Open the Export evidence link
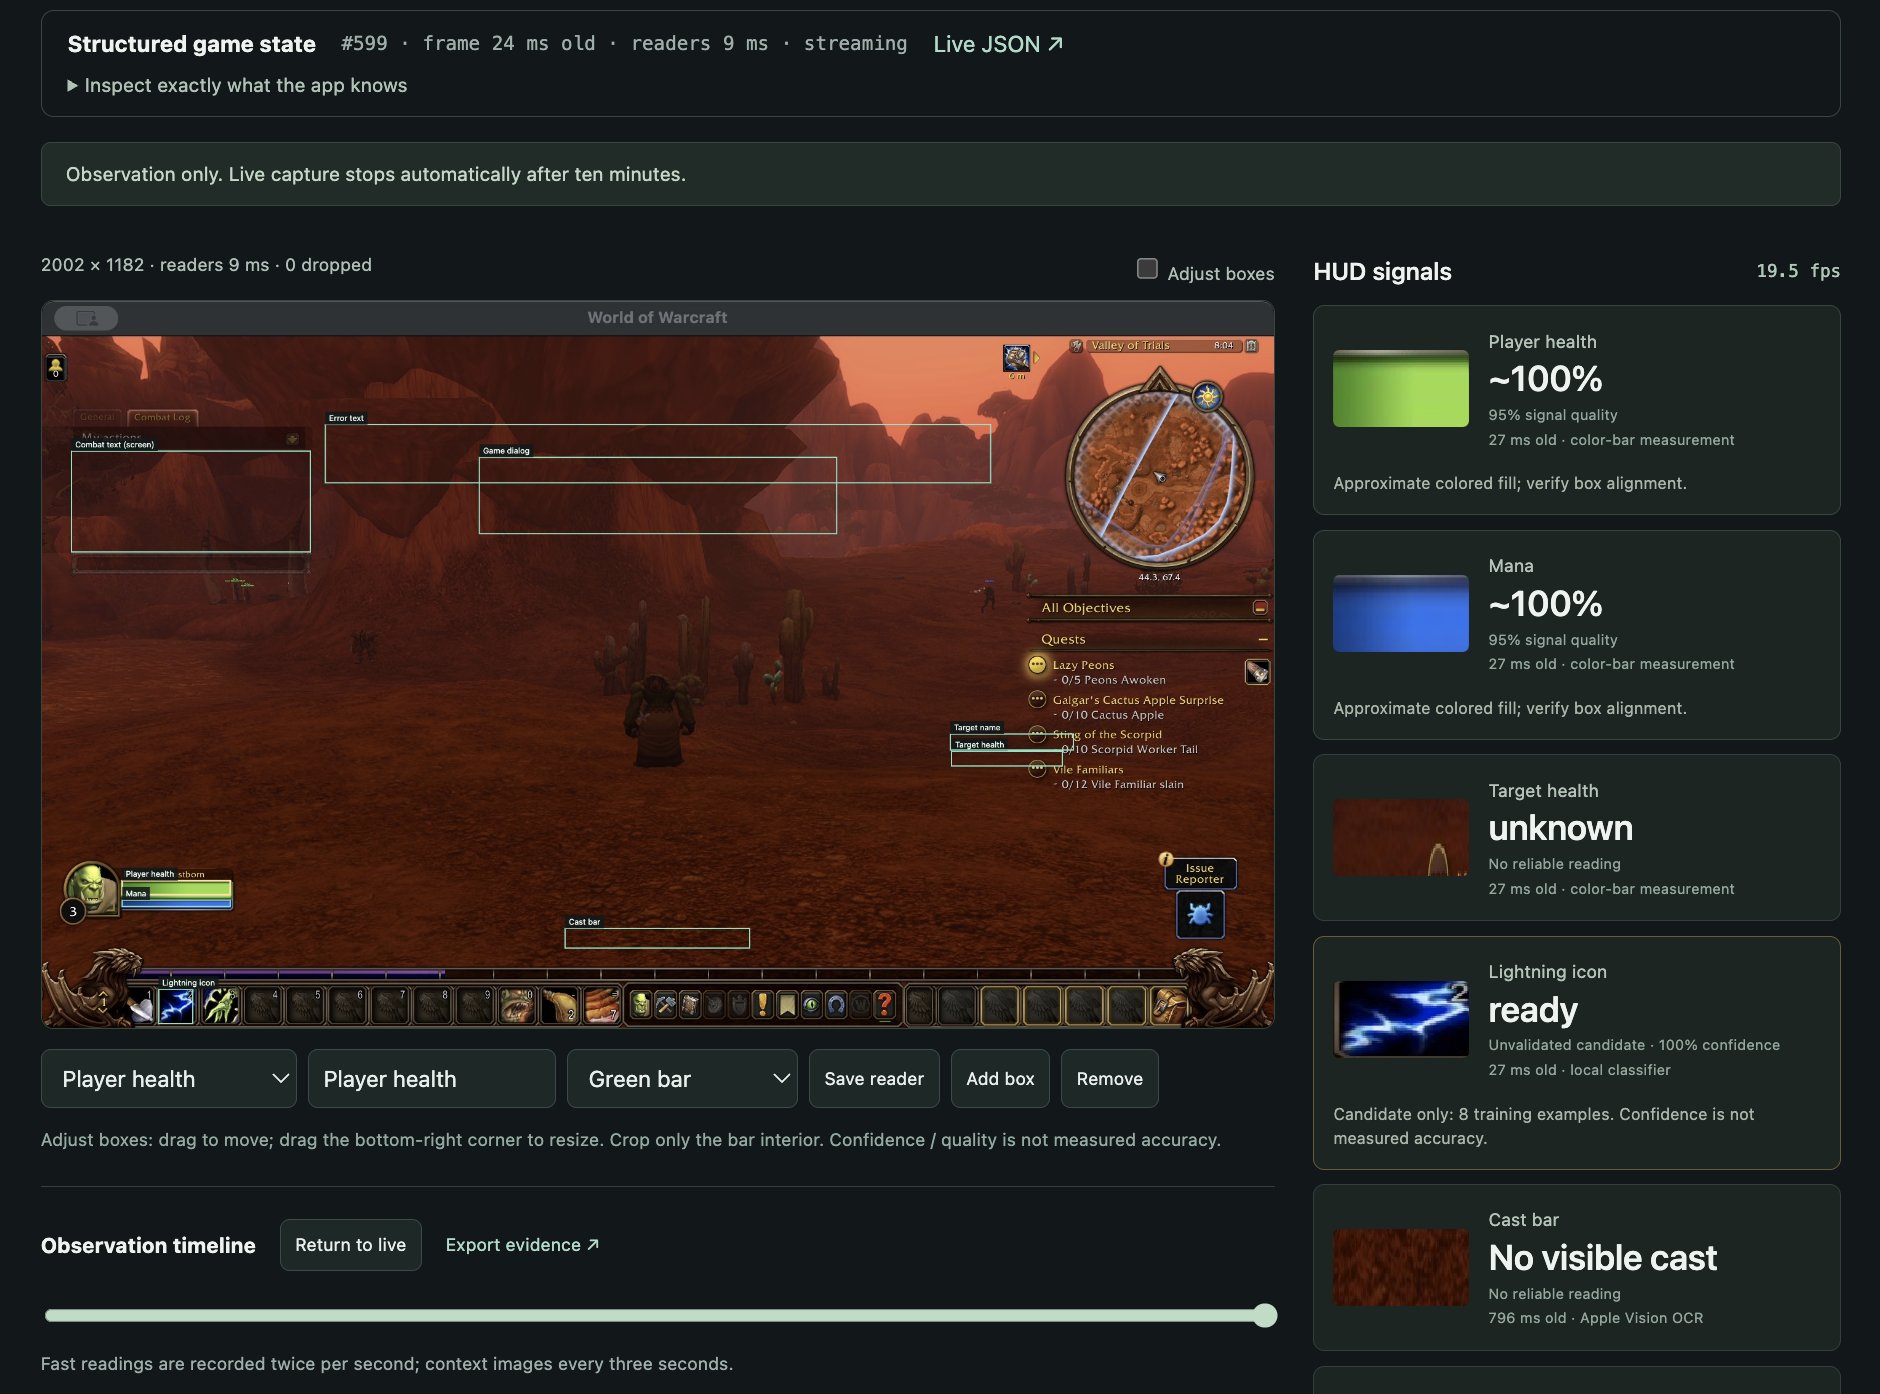Viewport: 1880px width, 1394px height. 523,1245
